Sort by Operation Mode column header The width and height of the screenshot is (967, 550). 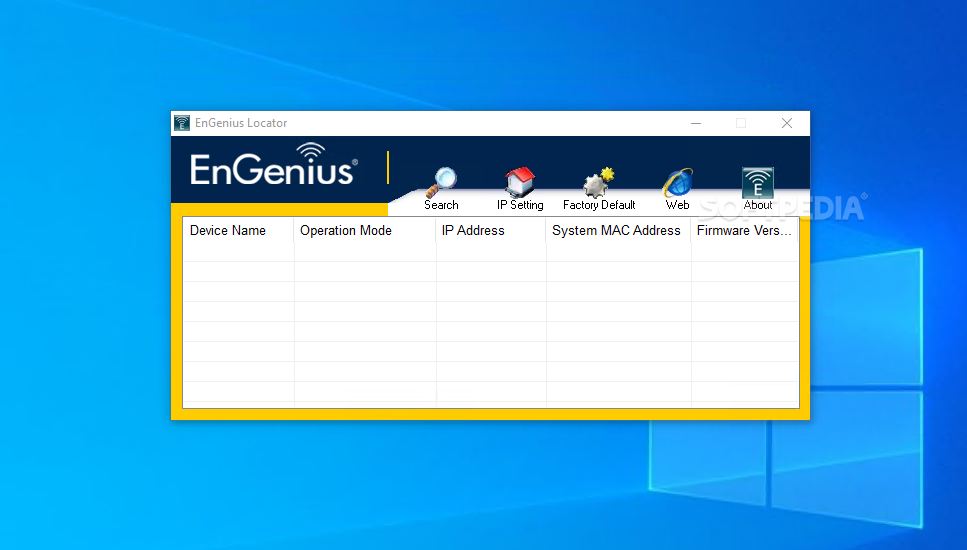pyautogui.click(x=364, y=231)
